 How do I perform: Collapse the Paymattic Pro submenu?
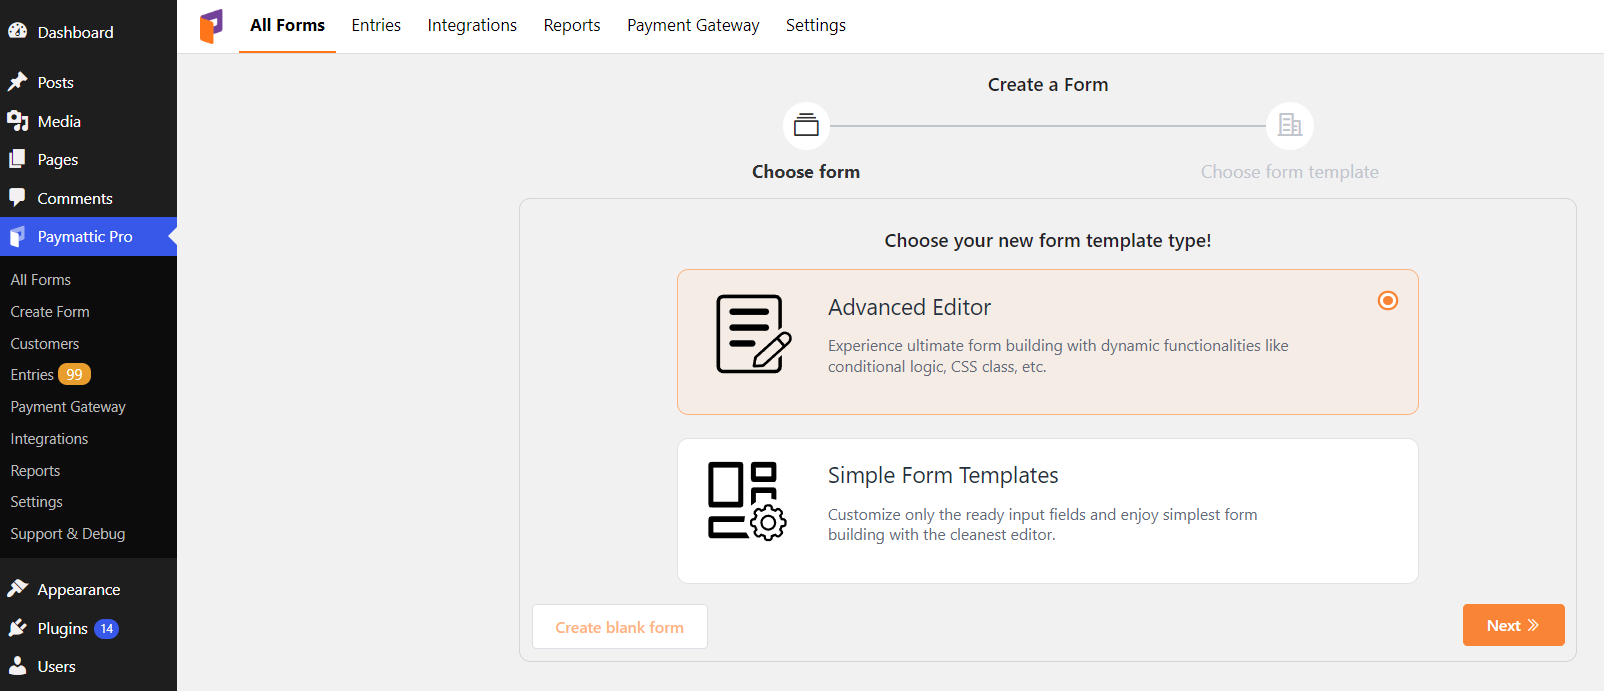84,236
